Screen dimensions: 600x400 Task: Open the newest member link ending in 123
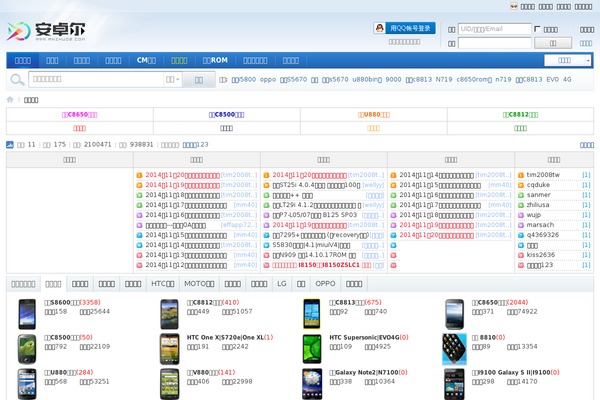coord(196,145)
